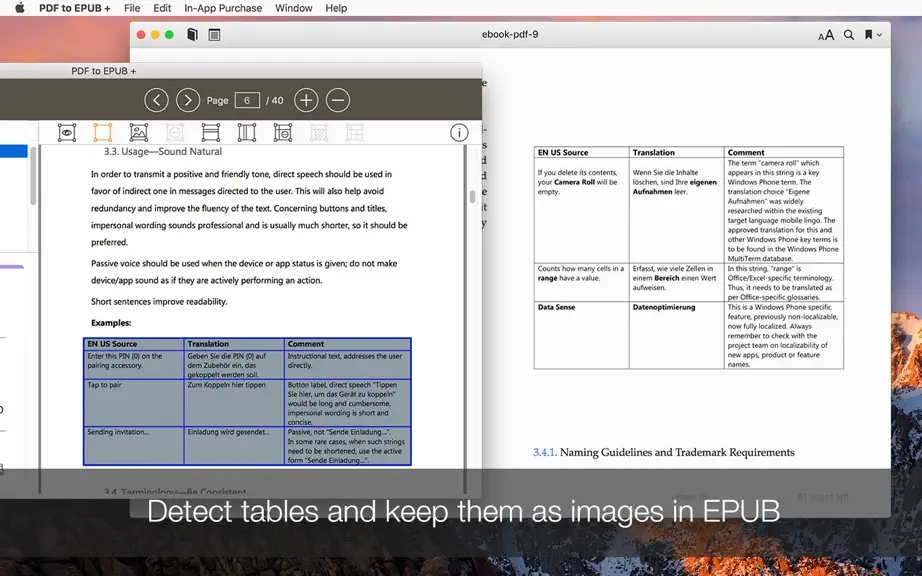Select the image region tool
Image resolution: width=922 pixels, height=576 pixels.
139,133
